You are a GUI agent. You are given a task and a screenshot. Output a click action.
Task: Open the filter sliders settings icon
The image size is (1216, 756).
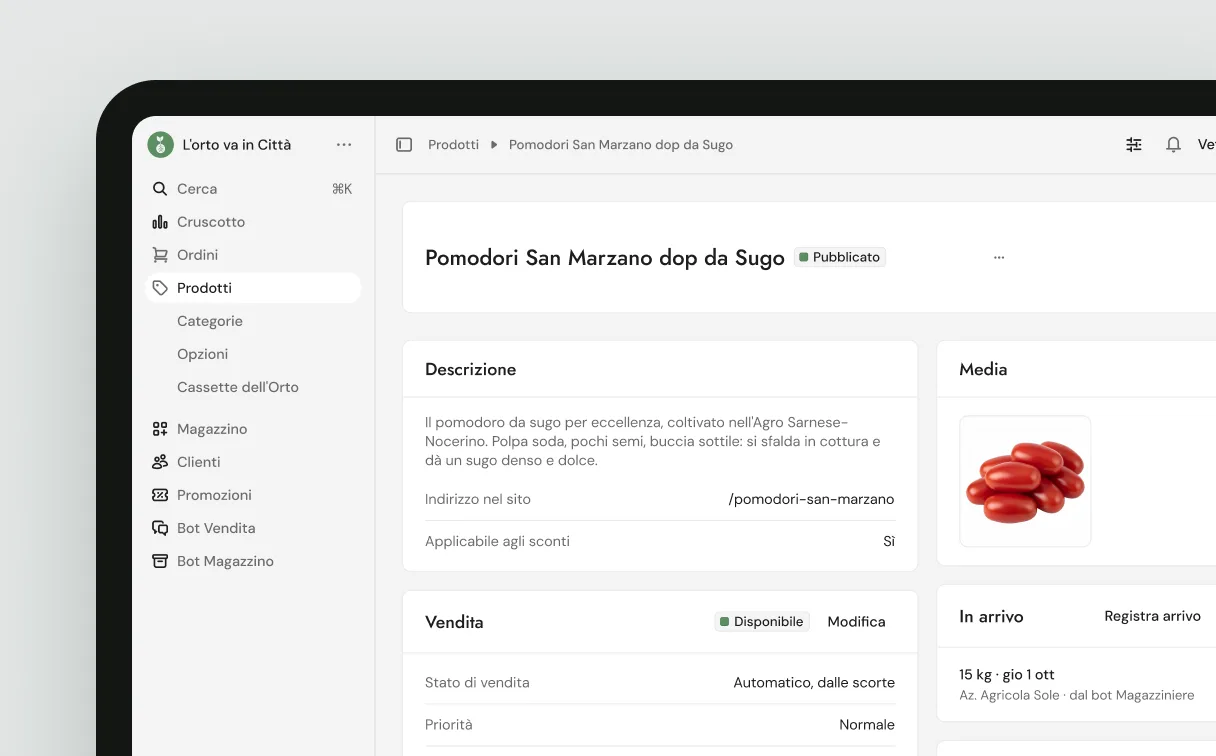pos(1134,145)
